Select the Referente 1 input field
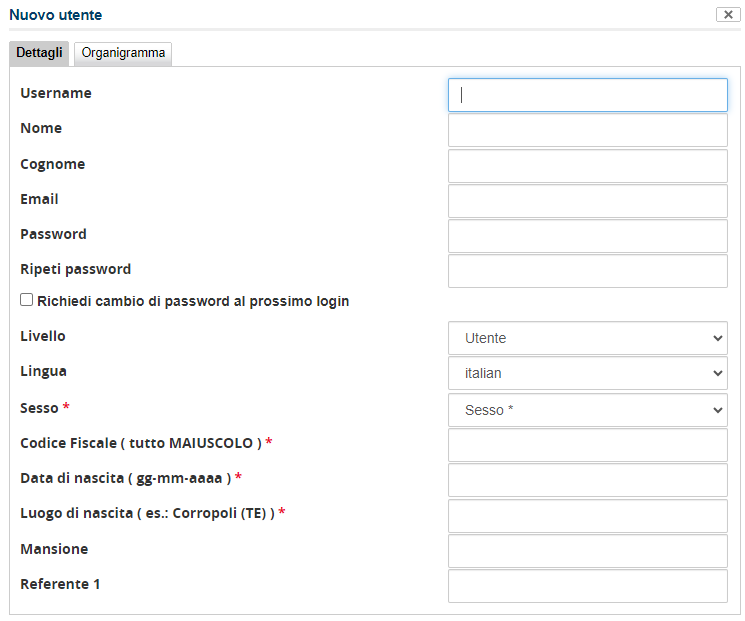 pos(587,586)
